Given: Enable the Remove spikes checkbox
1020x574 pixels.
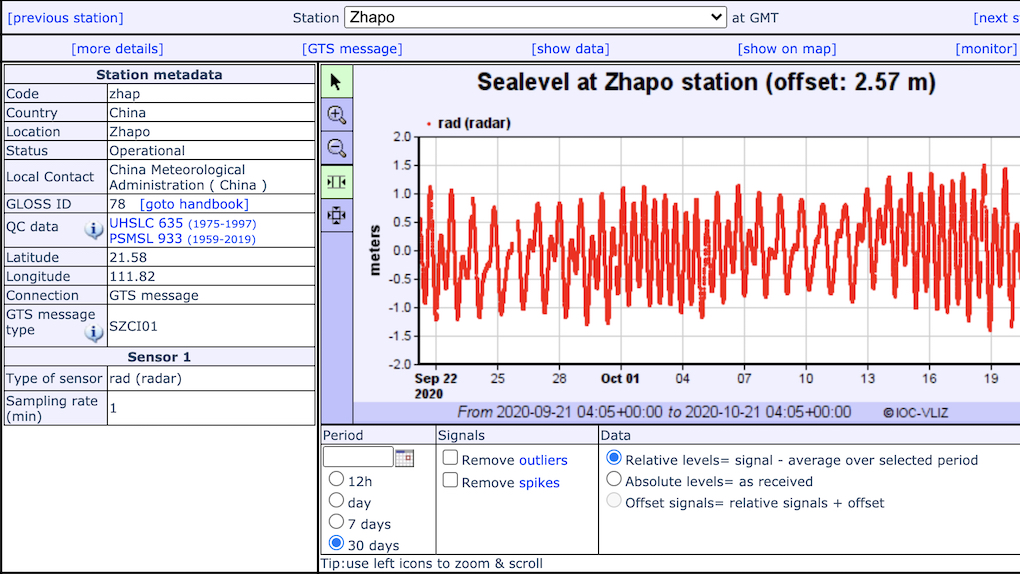Looking at the screenshot, I should coord(451,481).
